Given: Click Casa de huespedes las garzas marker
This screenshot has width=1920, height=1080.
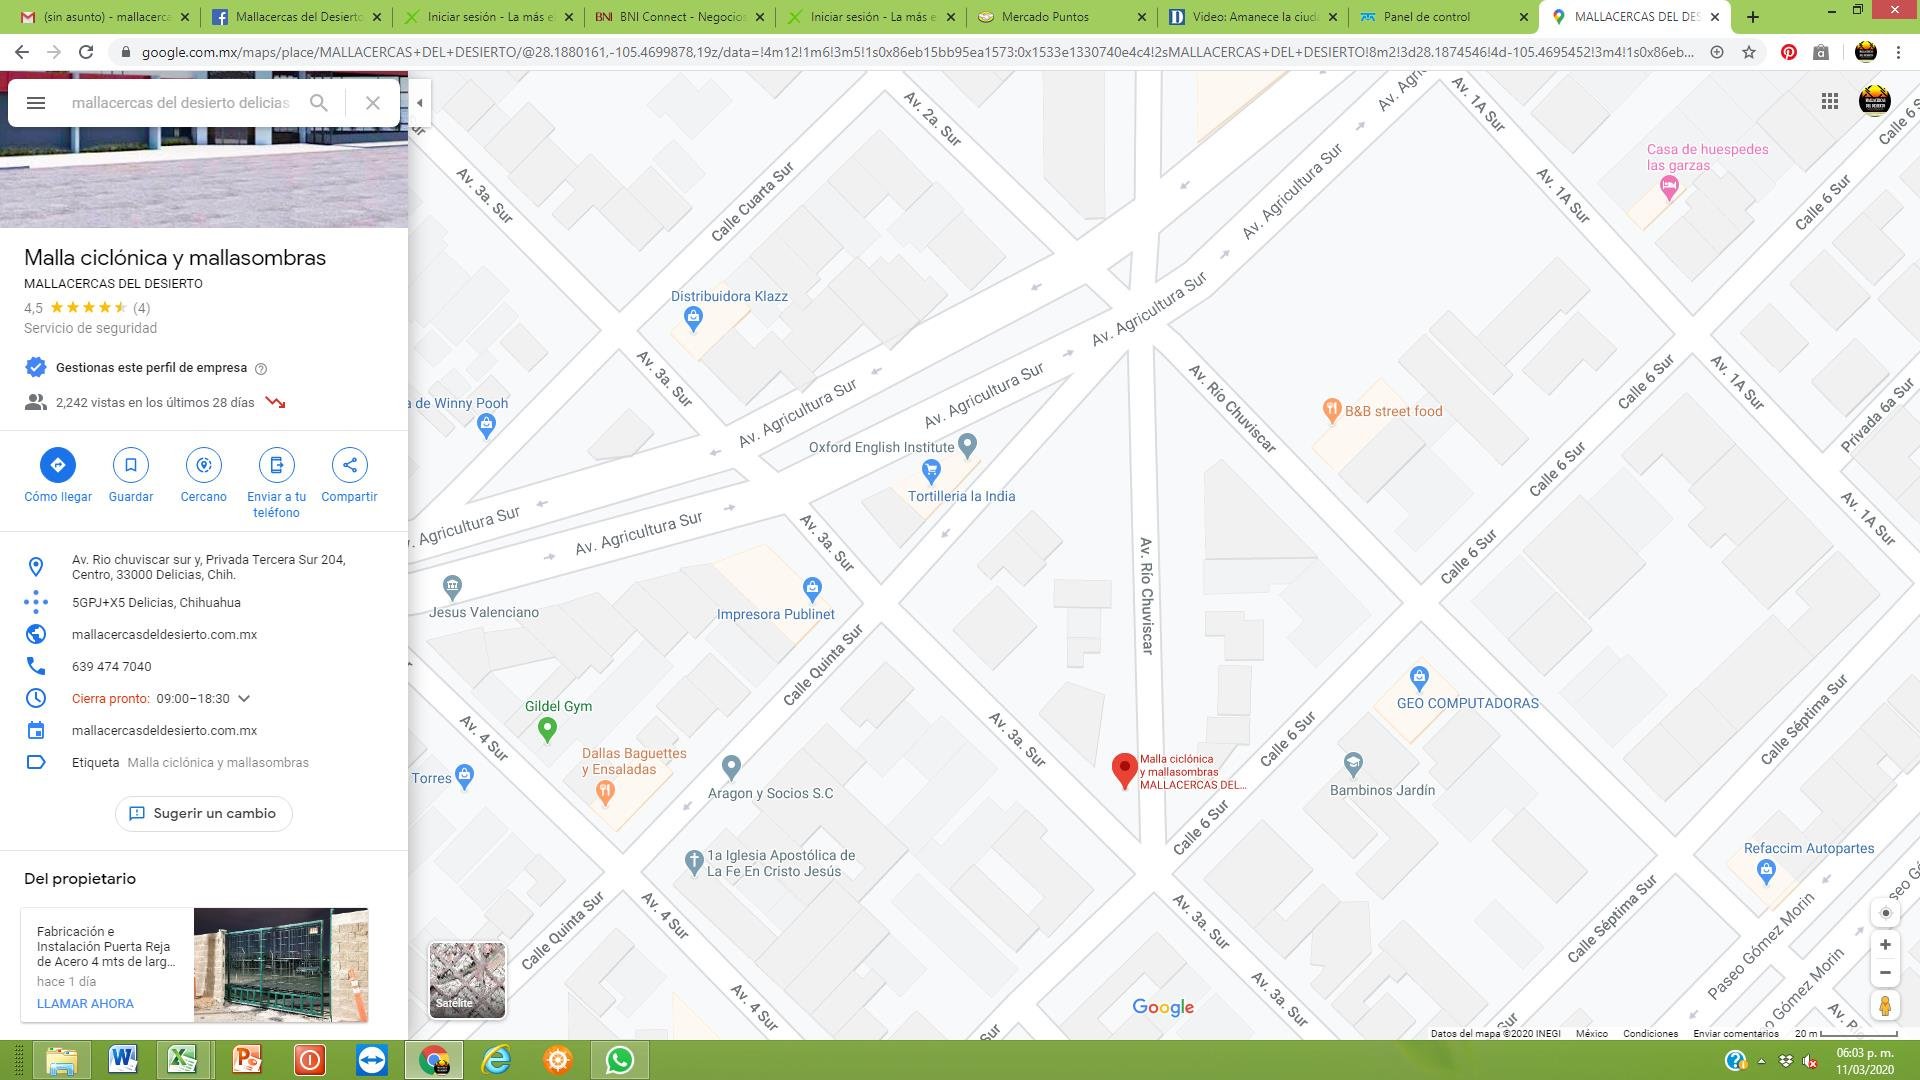Looking at the screenshot, I should pyautogui.click(x=1668, y=188).
